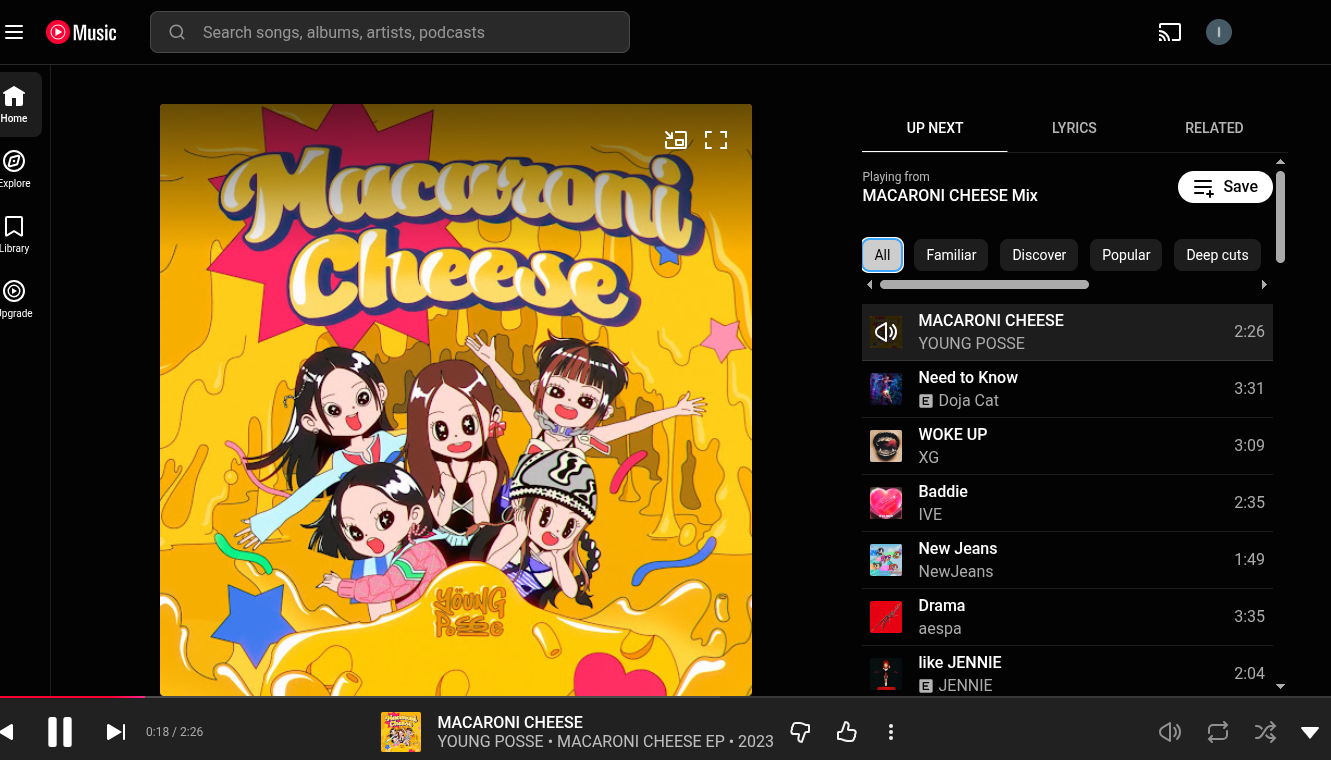Switch to the LYRICS tab

tap(1074, 128)
